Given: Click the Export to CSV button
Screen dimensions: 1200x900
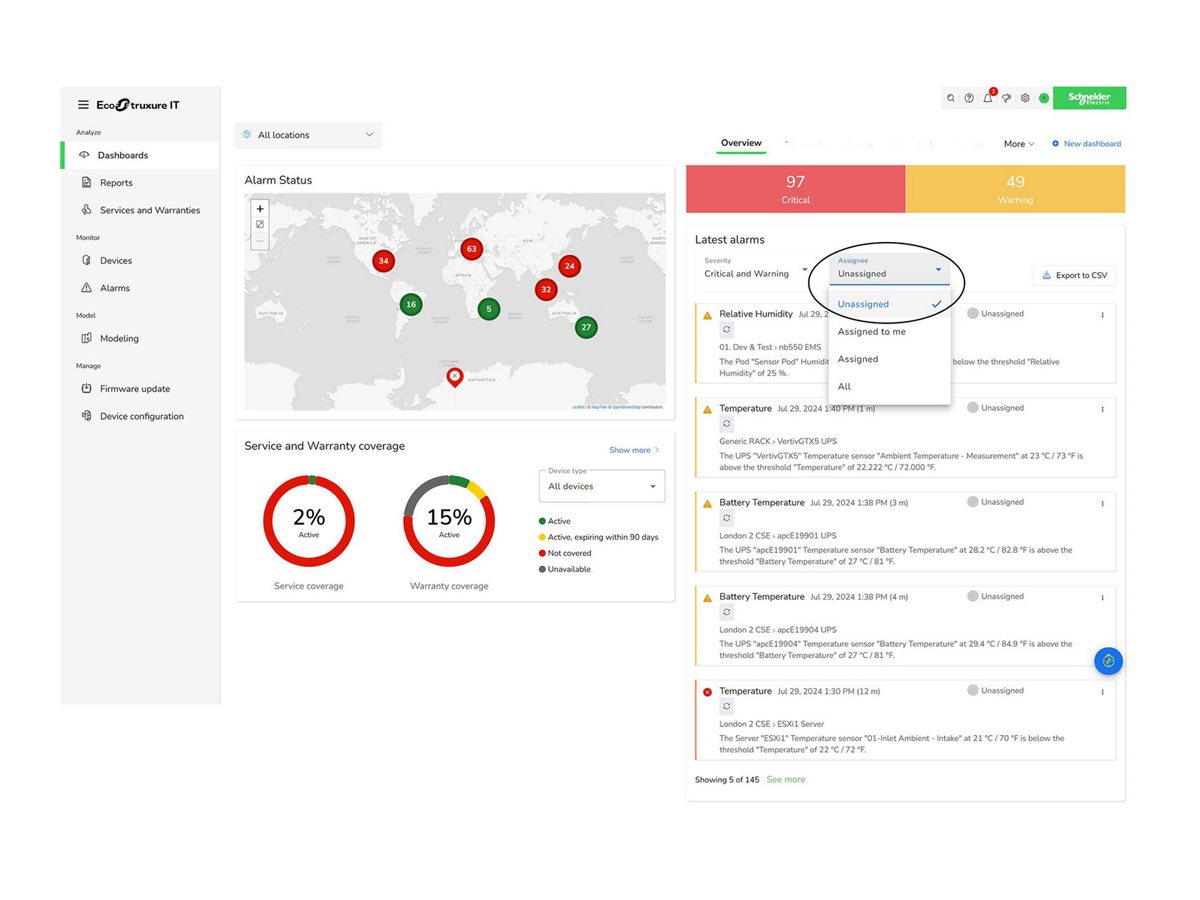Looking at the screenshot, I should coord(1074,275).
